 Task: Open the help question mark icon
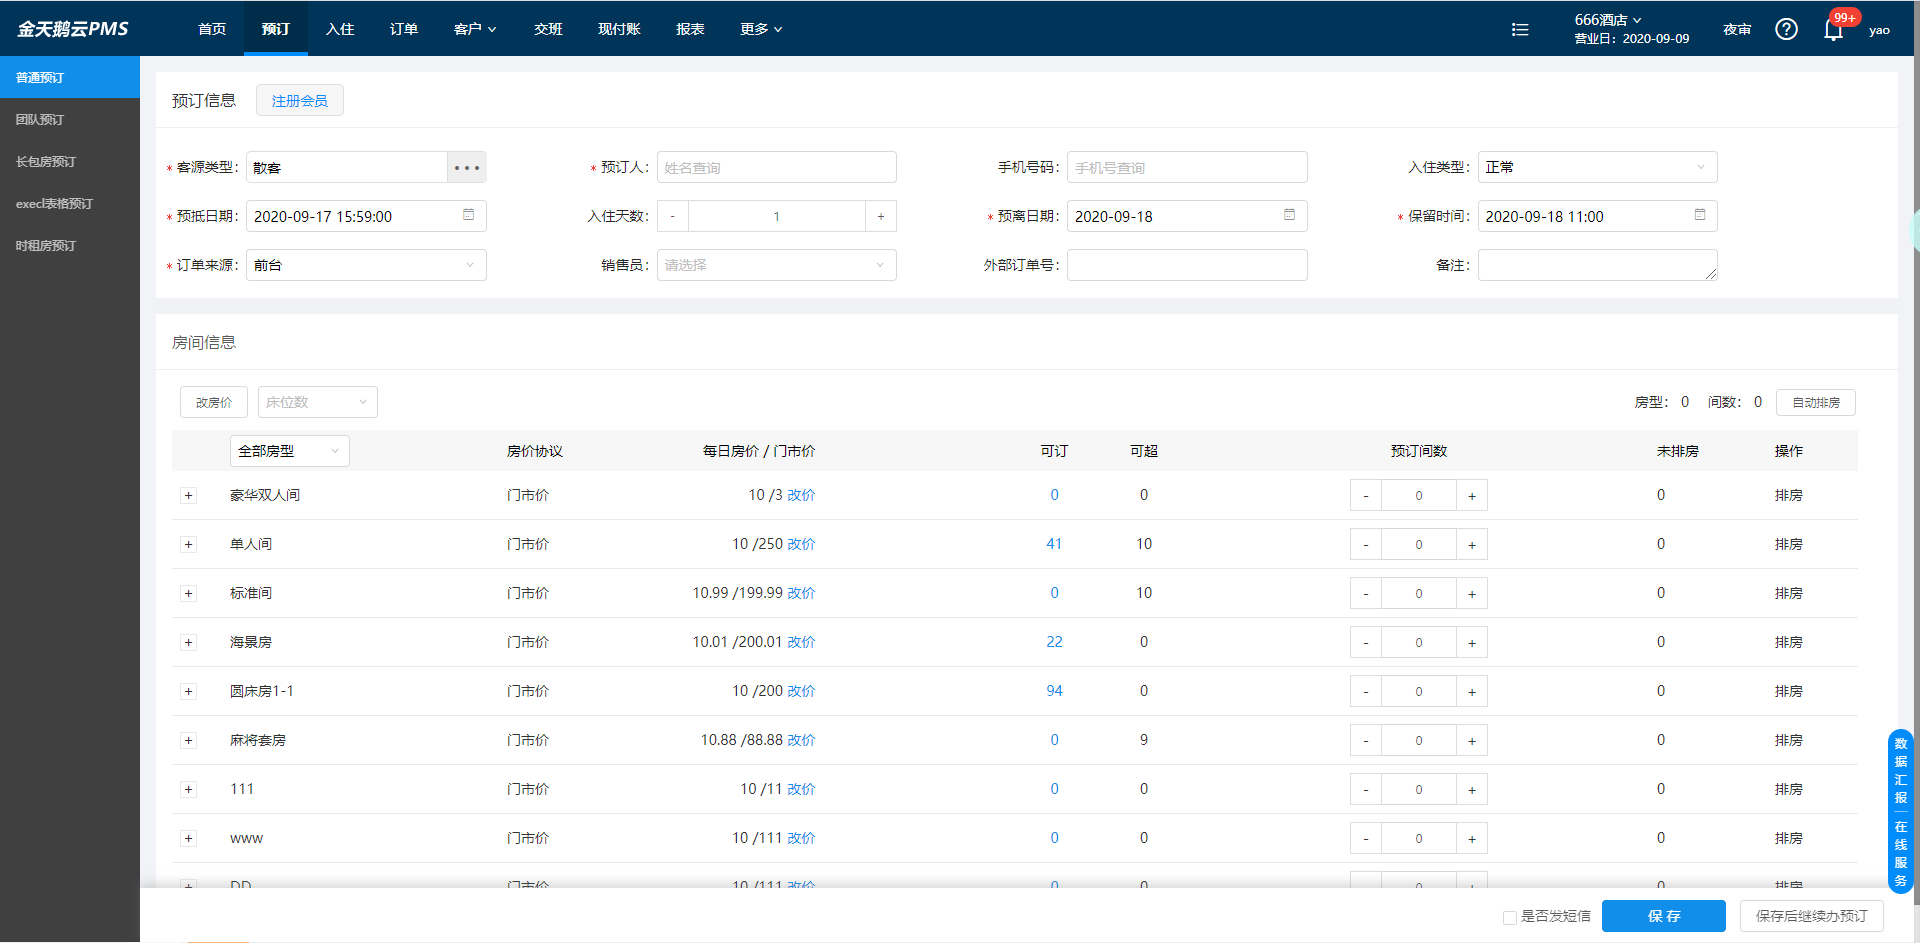1786,29
